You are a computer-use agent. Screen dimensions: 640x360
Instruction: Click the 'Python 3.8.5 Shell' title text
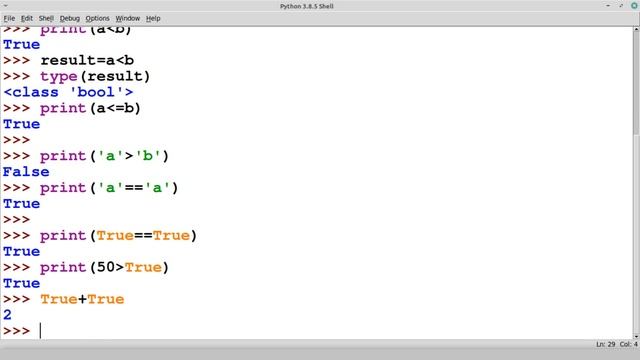tap(307, 6)
